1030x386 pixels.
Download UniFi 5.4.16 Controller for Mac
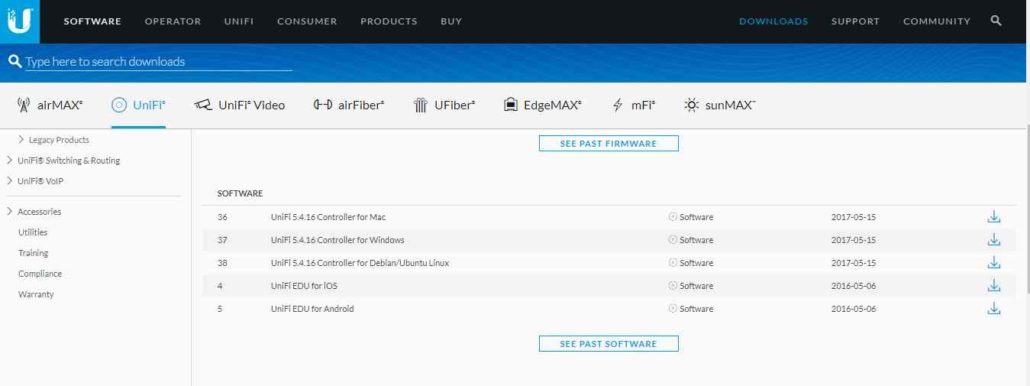[x=994, y=217]
